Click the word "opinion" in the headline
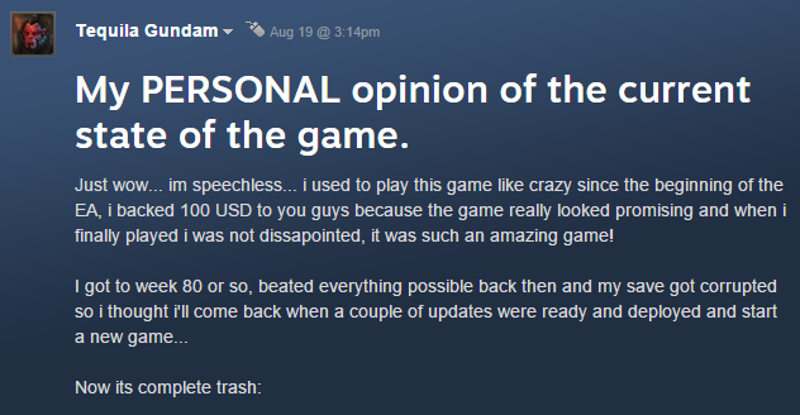The width and height of the screenshot is (800, 415). 419,91
